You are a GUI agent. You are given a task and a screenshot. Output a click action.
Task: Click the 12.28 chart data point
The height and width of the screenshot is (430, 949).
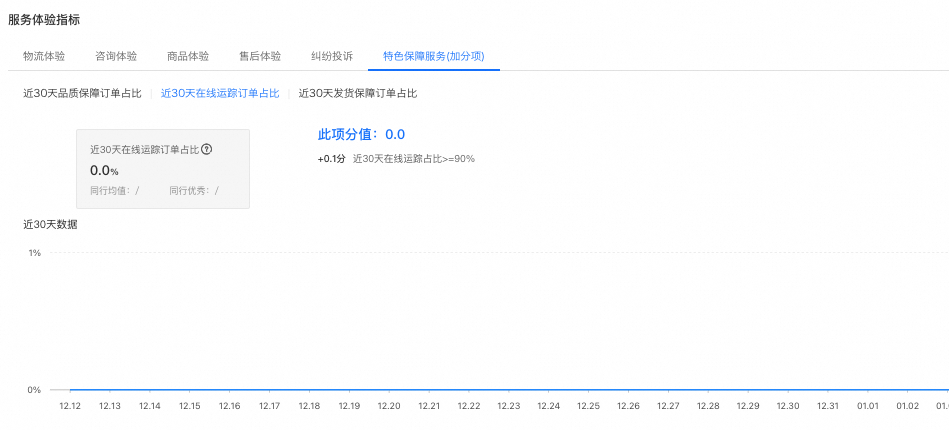pyautogui.click(x=708, y=406)
